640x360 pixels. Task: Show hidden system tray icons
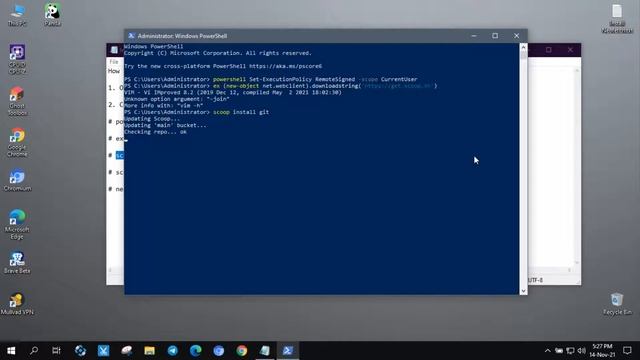point(548,351)
